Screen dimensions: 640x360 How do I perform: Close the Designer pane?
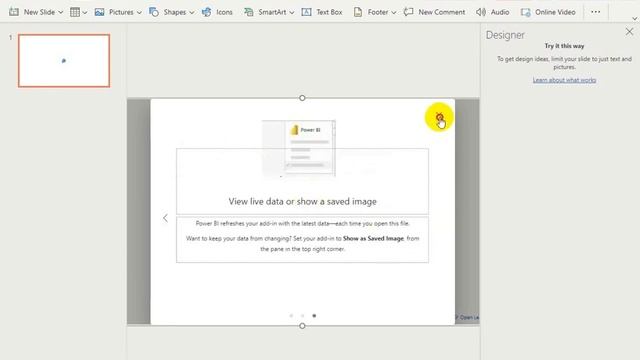[629, 32]
